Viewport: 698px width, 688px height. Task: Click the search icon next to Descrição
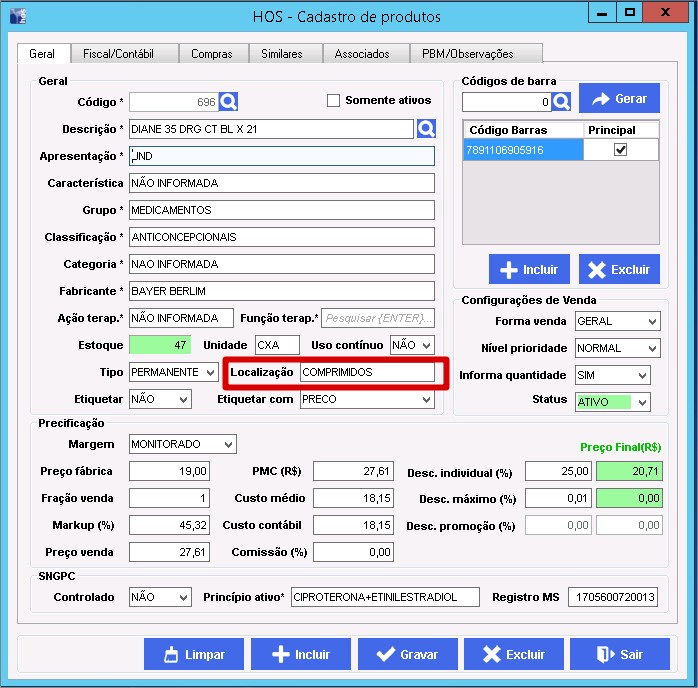pos(427,128)
